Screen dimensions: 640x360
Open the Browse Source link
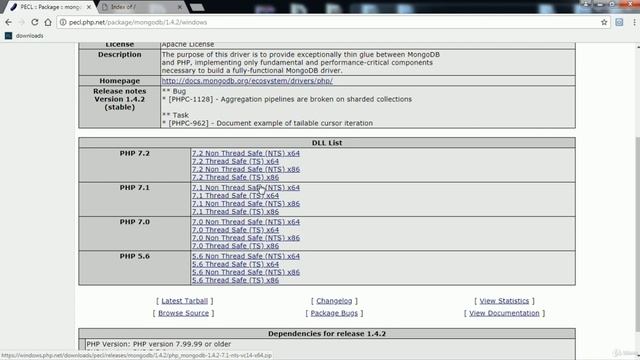click(183, 313)
